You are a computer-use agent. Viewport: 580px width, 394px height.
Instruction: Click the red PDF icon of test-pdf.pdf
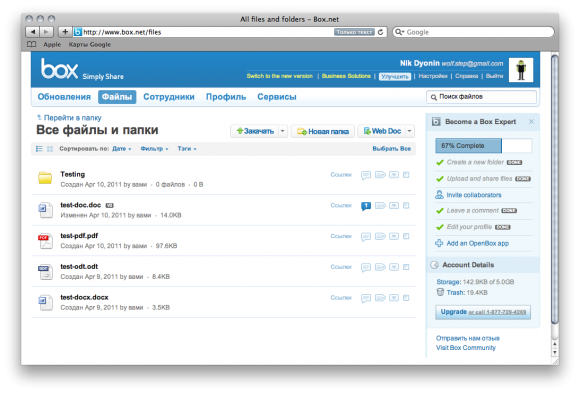[x=45, y=241]
